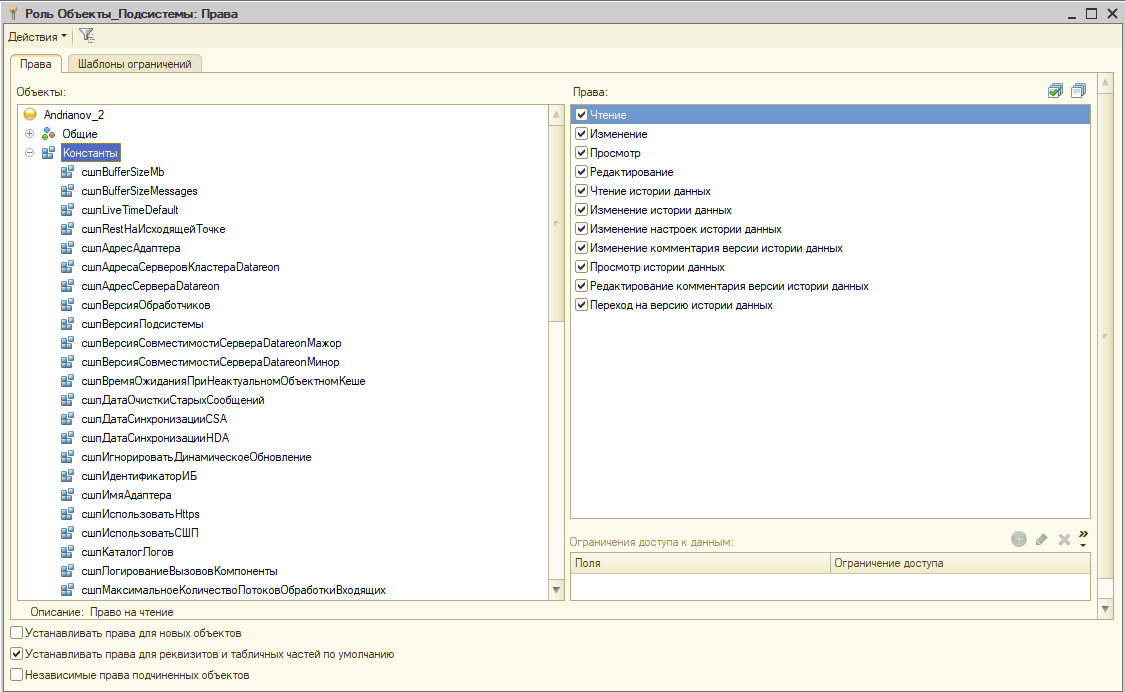Click the add access restriction icon
The width and height of the screenshot is (1125, 692).
click(1019, 539)
